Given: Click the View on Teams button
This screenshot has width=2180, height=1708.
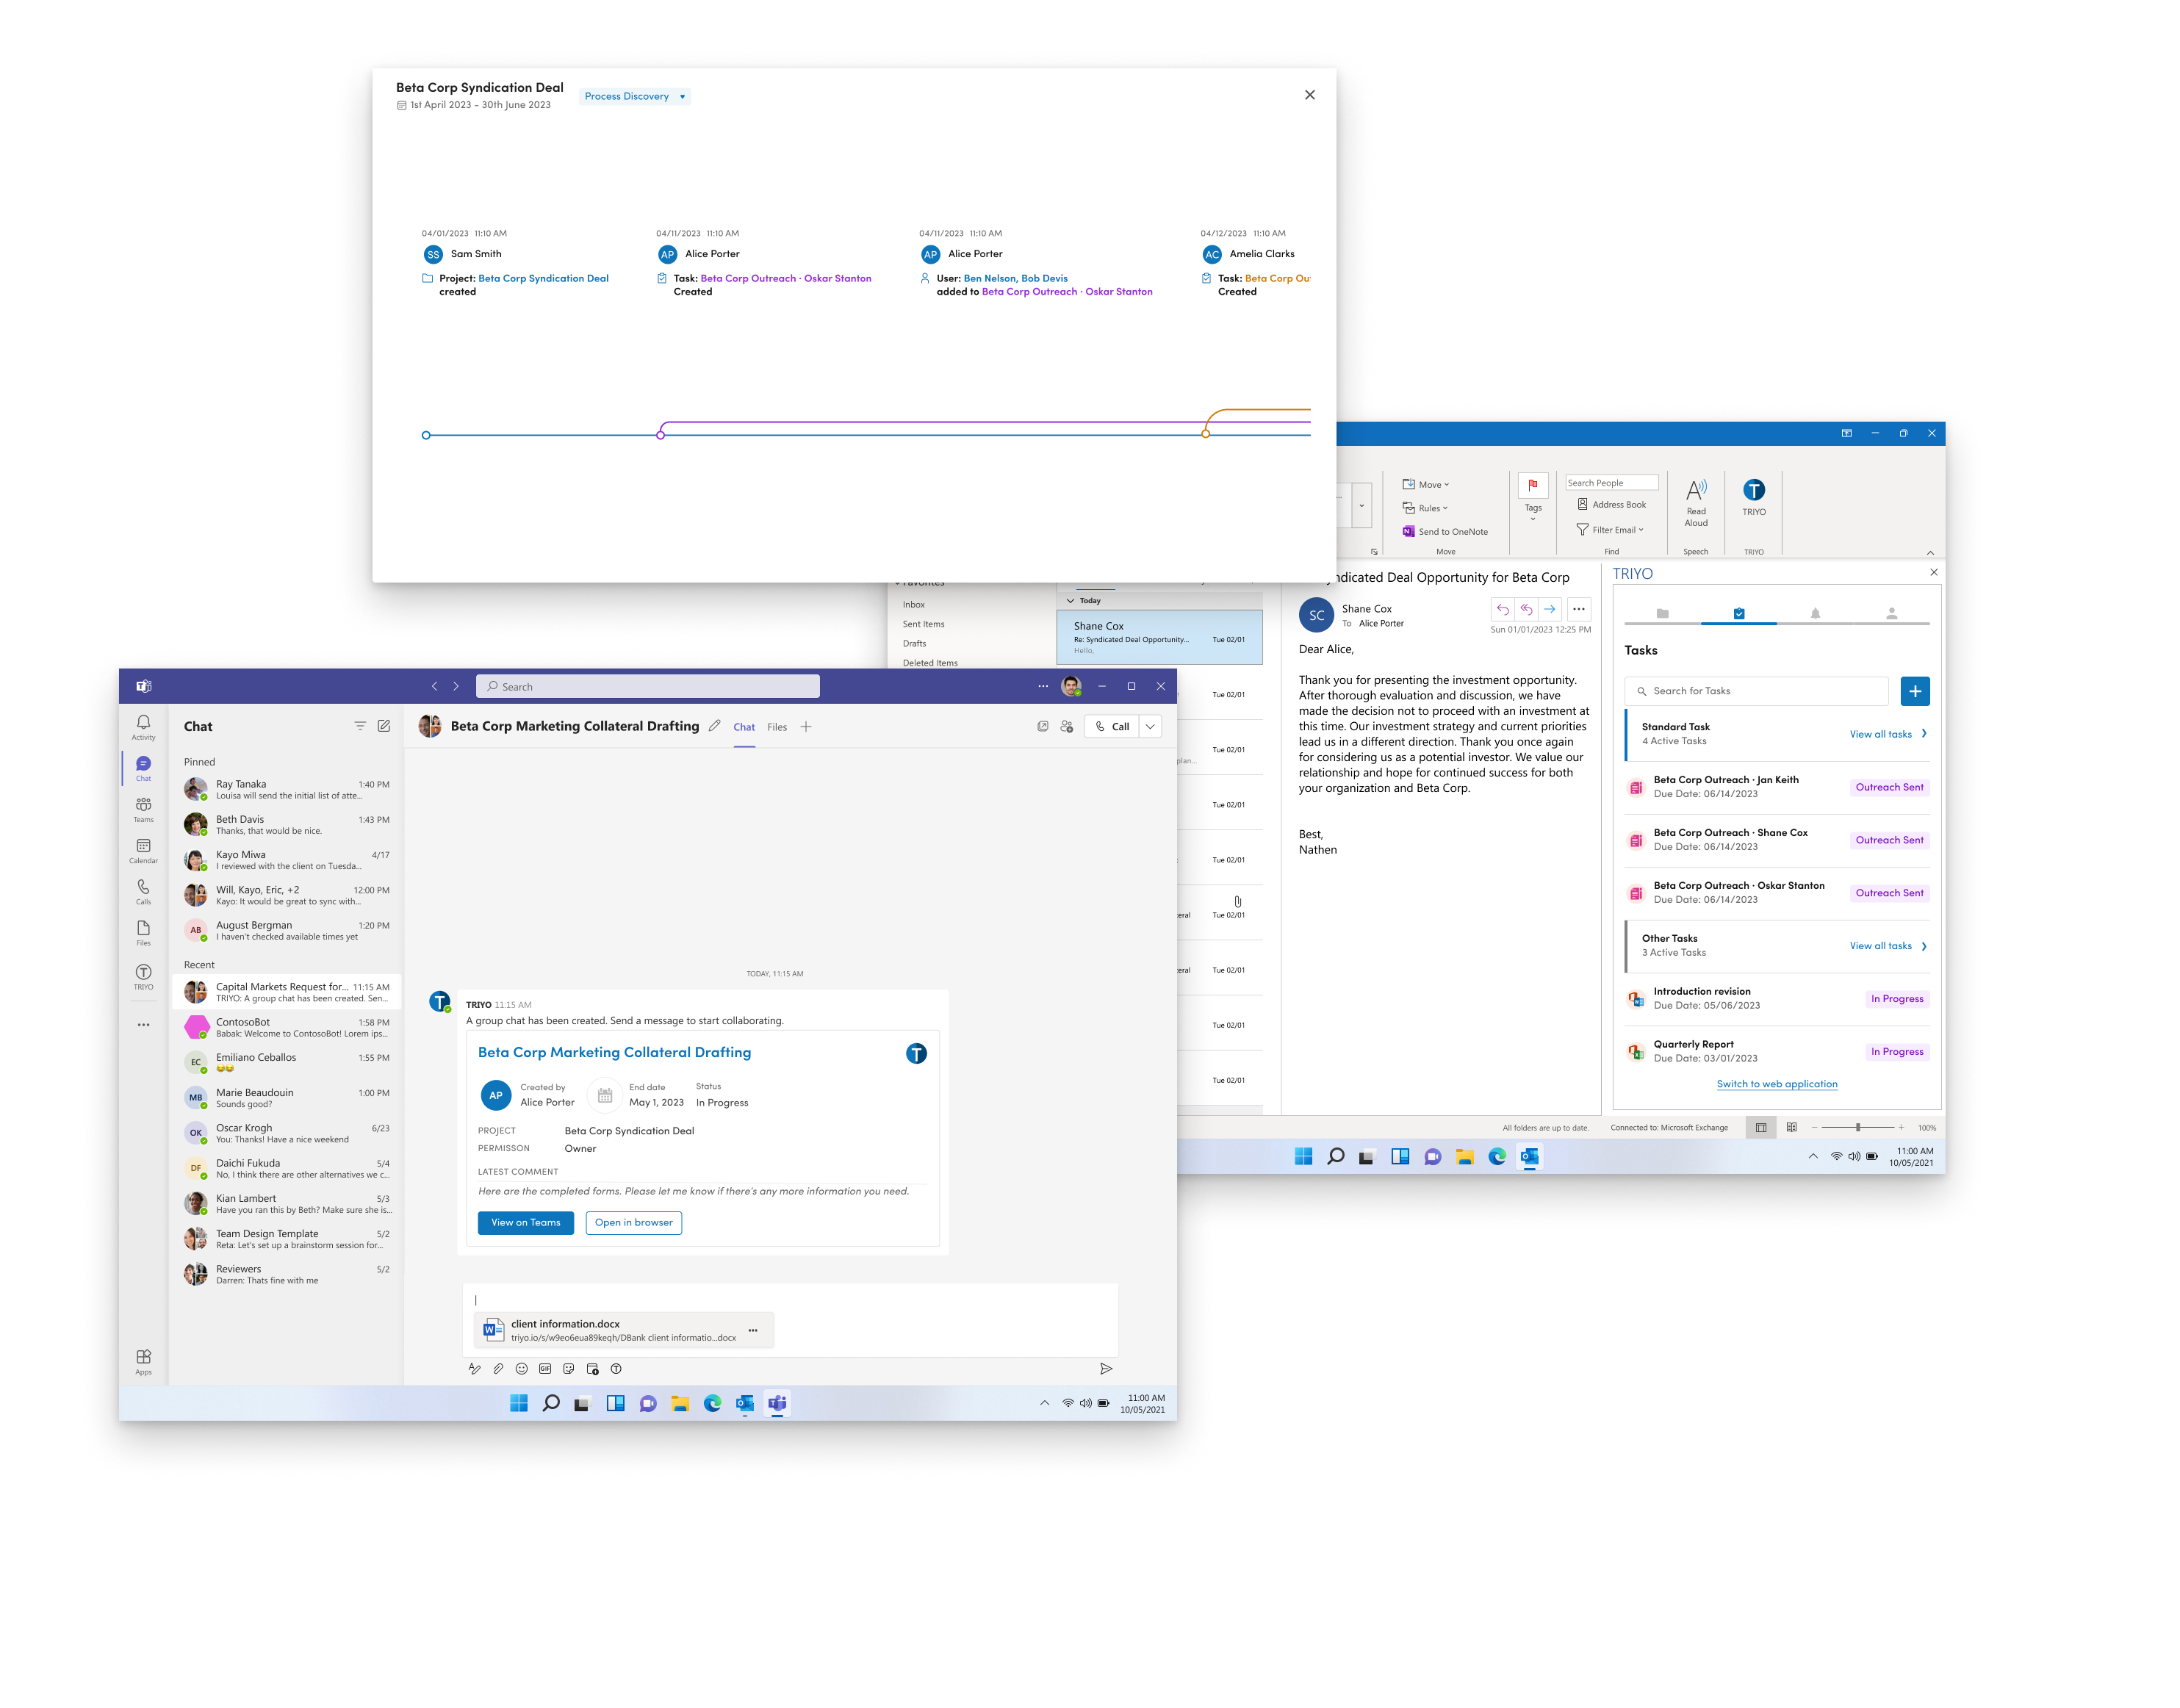Looking at the screenshot, I should click(x=526, y=1223).
